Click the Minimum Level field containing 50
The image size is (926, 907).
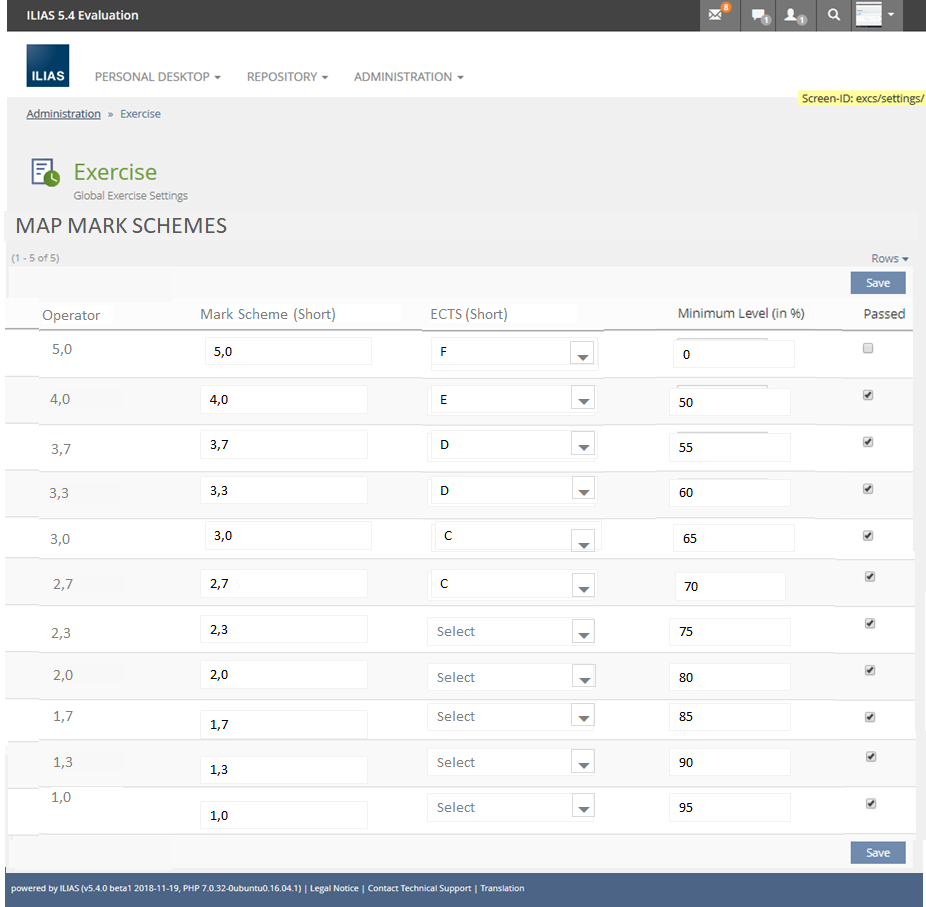[x=729, y=402]
